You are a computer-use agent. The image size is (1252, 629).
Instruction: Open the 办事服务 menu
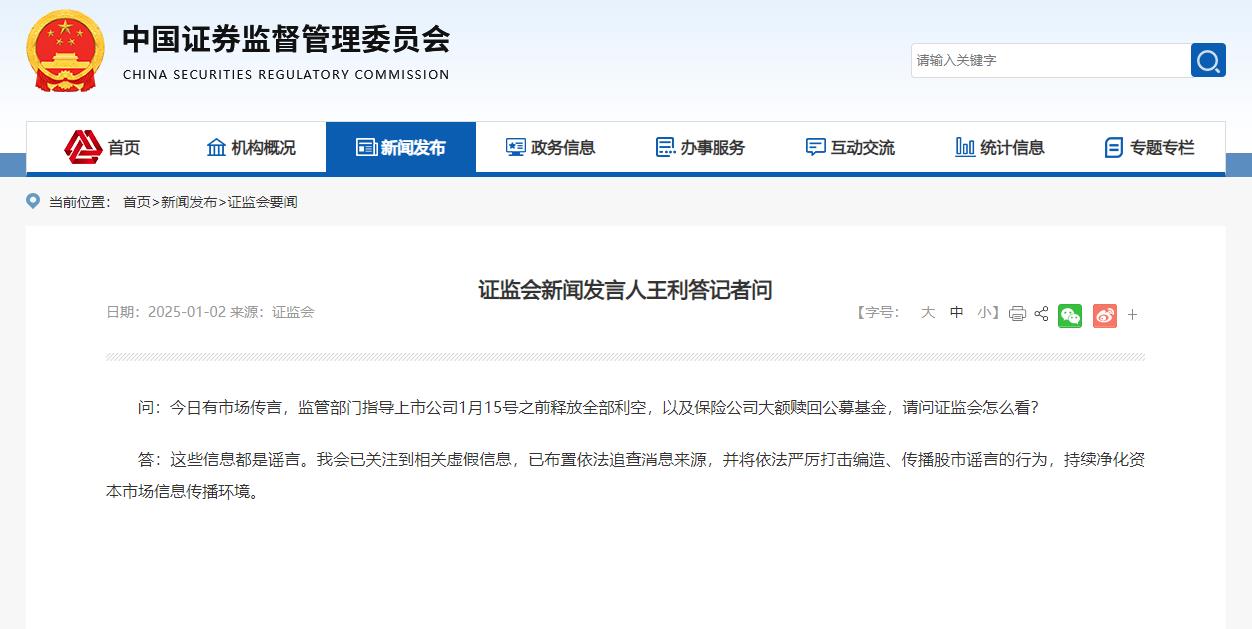(700, 148)
